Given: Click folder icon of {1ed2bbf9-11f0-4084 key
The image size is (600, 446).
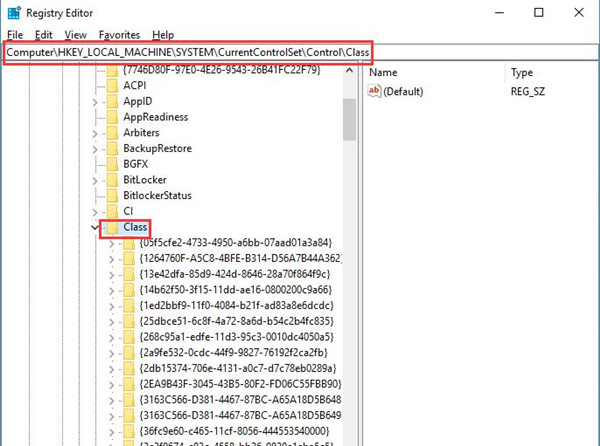Looking at the screenshot, I should pos(129,306).
